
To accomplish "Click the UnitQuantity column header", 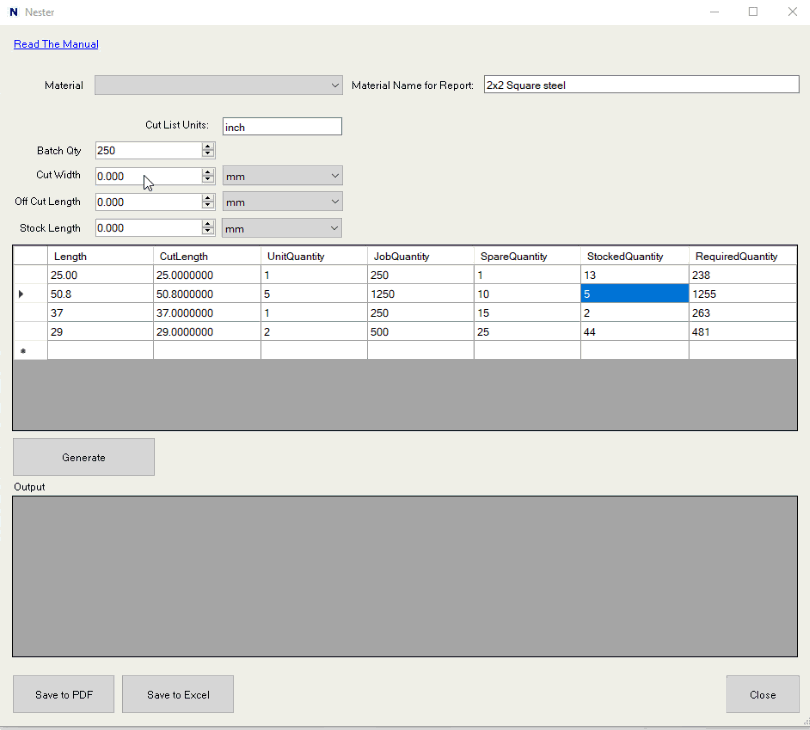I will [x=314, y=256].
